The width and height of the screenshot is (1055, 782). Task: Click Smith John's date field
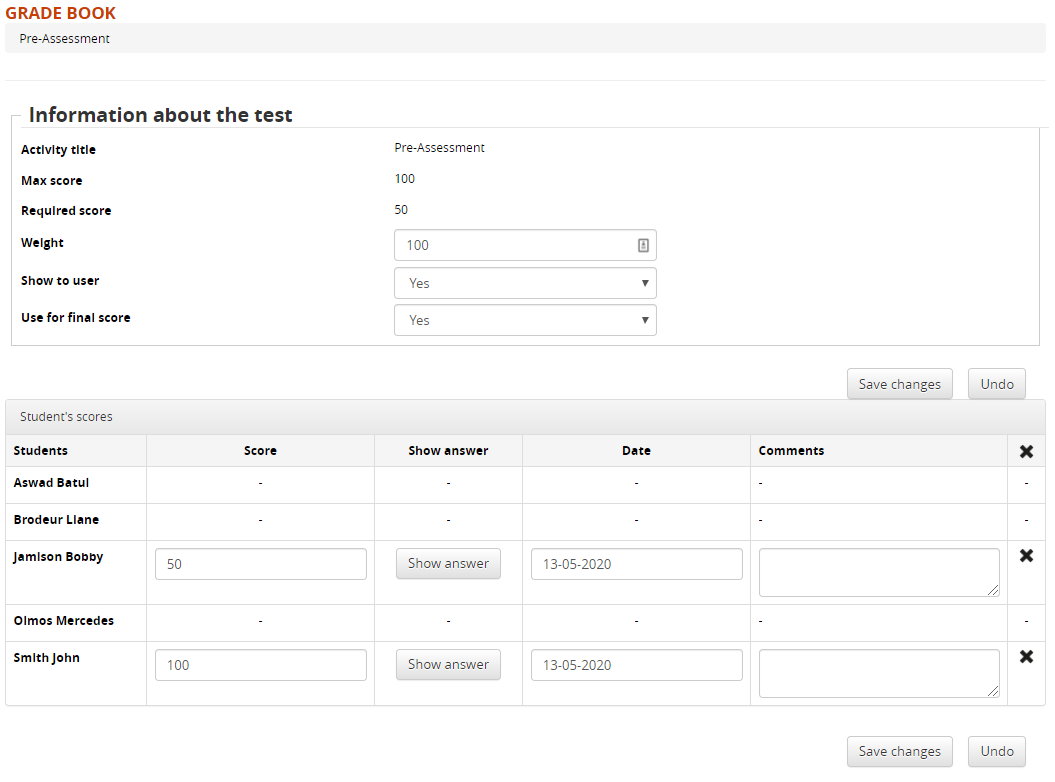(636, 664)
